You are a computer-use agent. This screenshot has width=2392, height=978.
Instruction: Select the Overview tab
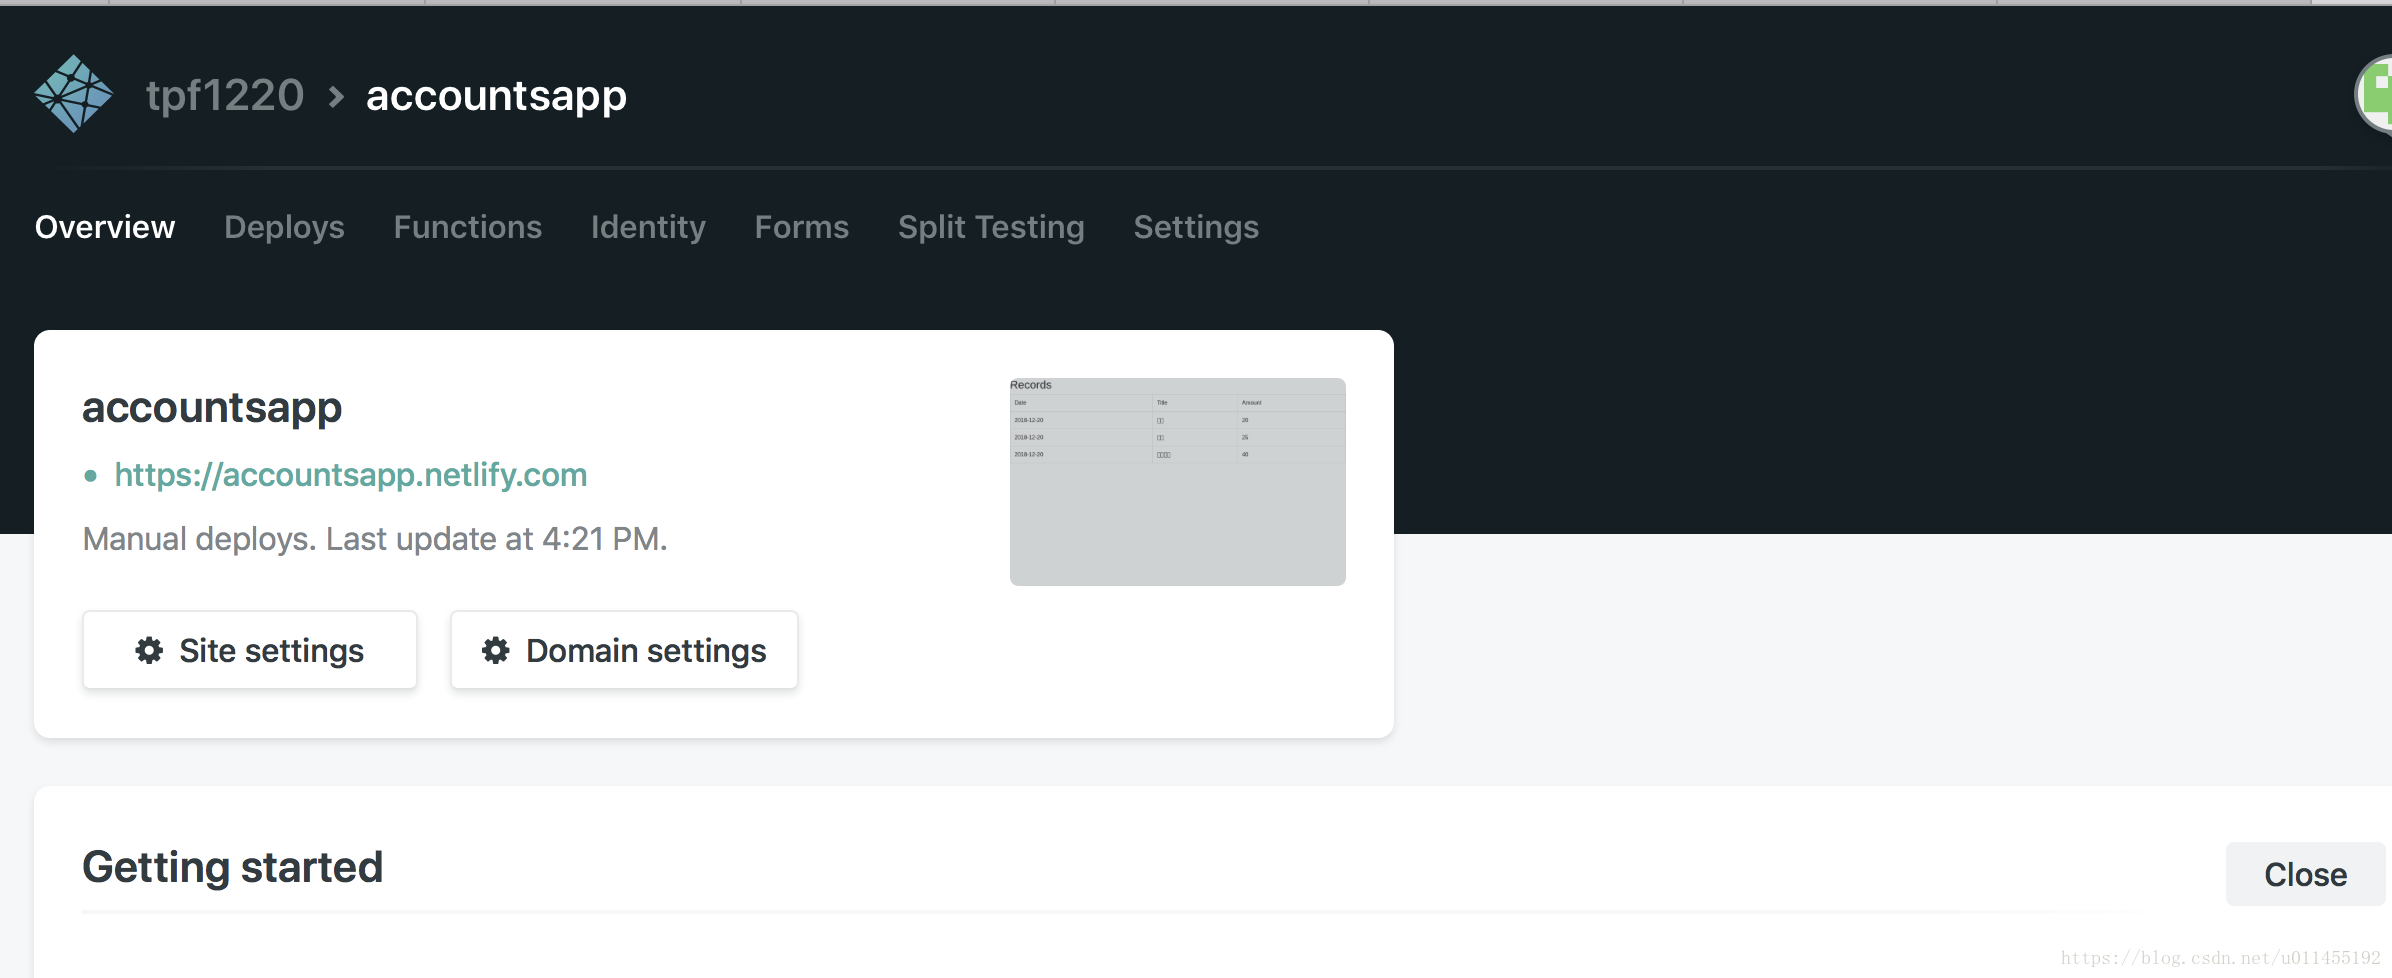[x=105, y=227]
